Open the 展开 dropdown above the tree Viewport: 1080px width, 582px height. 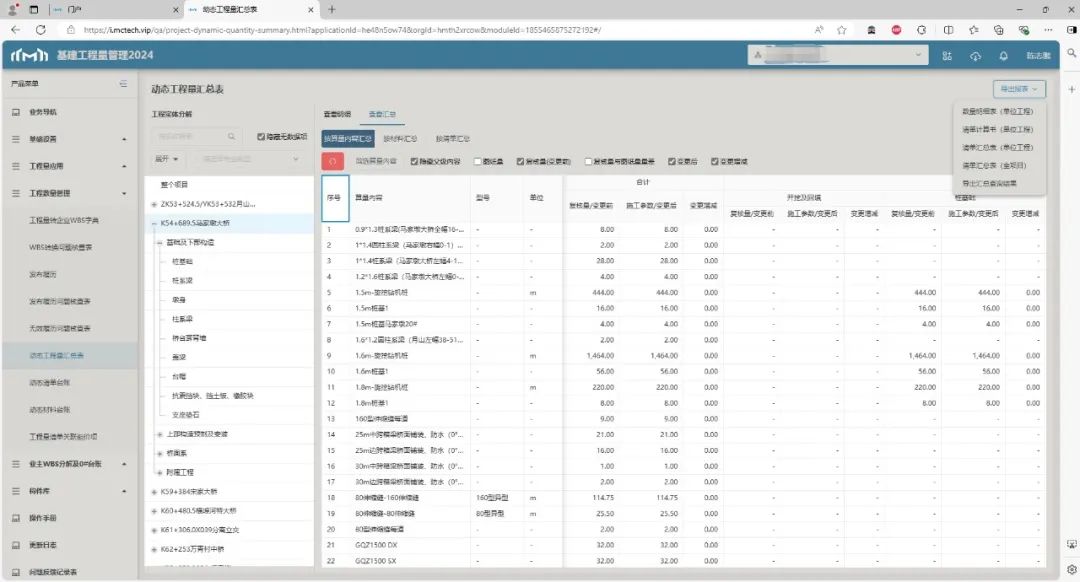pyautogui.click(x=167, y=159)
